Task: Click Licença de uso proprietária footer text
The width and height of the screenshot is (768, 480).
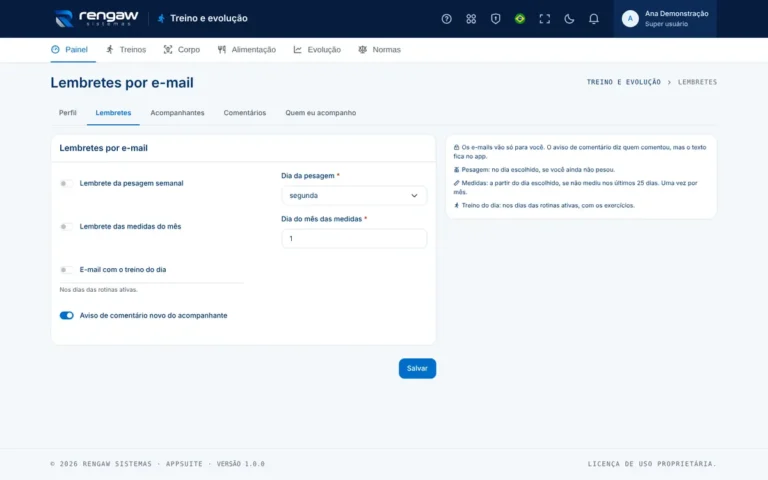Action: click(652, 464)
